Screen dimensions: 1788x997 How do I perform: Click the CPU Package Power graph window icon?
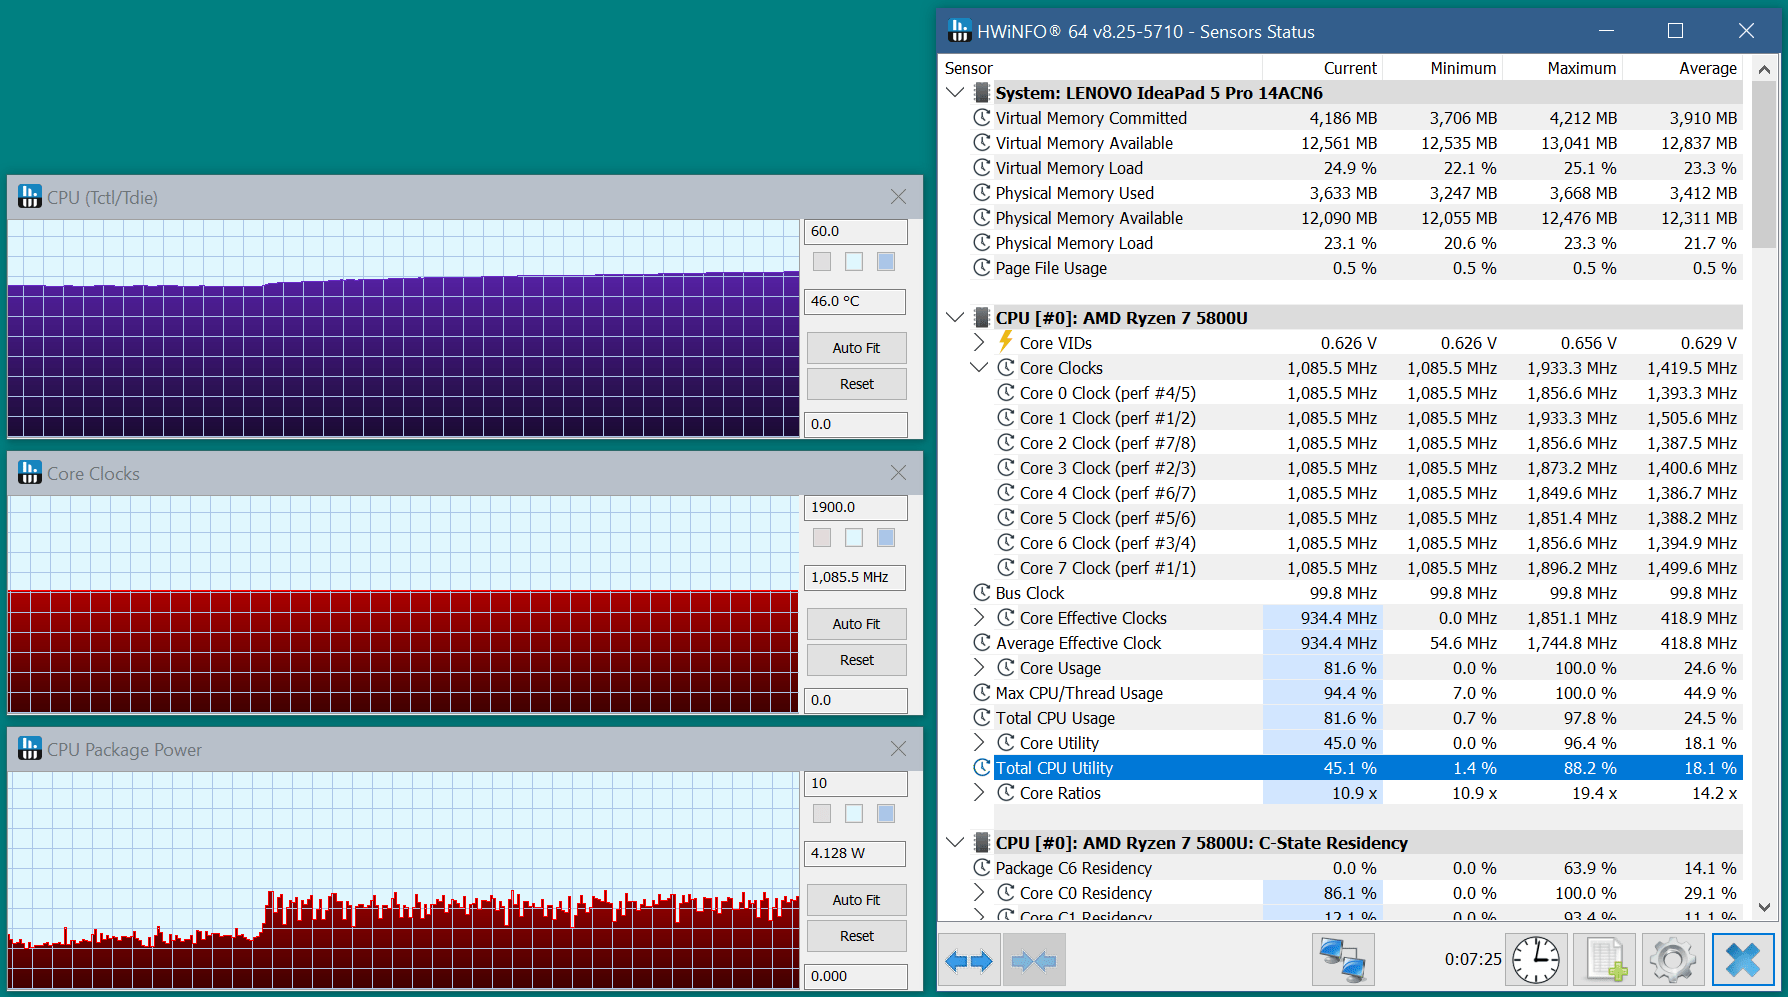30,749
